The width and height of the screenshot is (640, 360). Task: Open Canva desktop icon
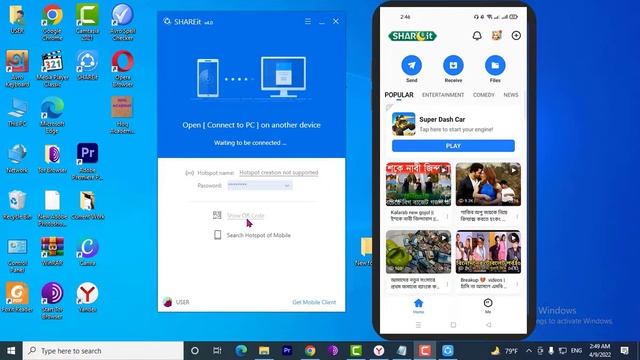(x=87, y=251)
